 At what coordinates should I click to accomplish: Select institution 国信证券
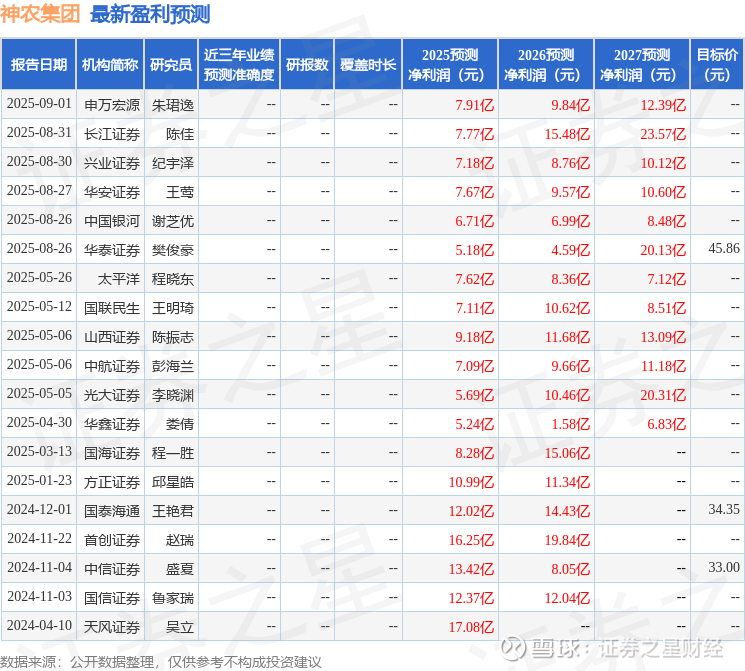(112, 598)
